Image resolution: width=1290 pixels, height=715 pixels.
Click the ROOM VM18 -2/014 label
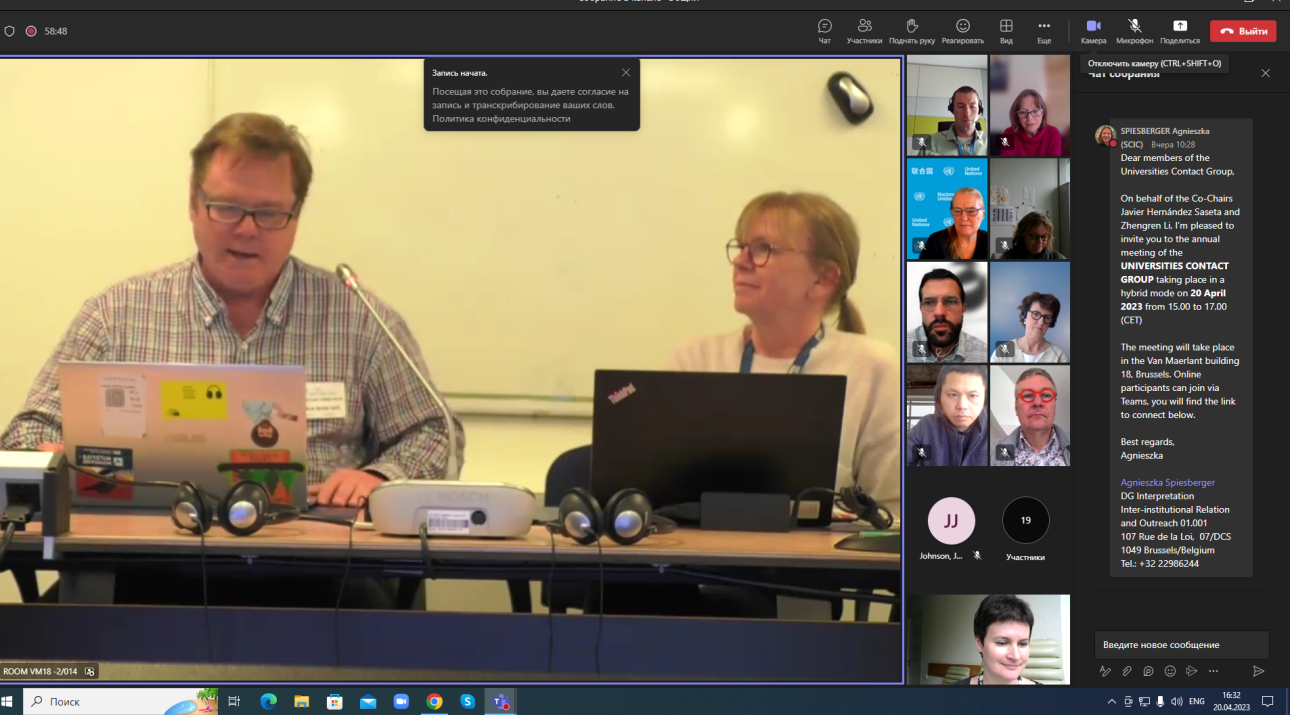(x=41, y=671)
